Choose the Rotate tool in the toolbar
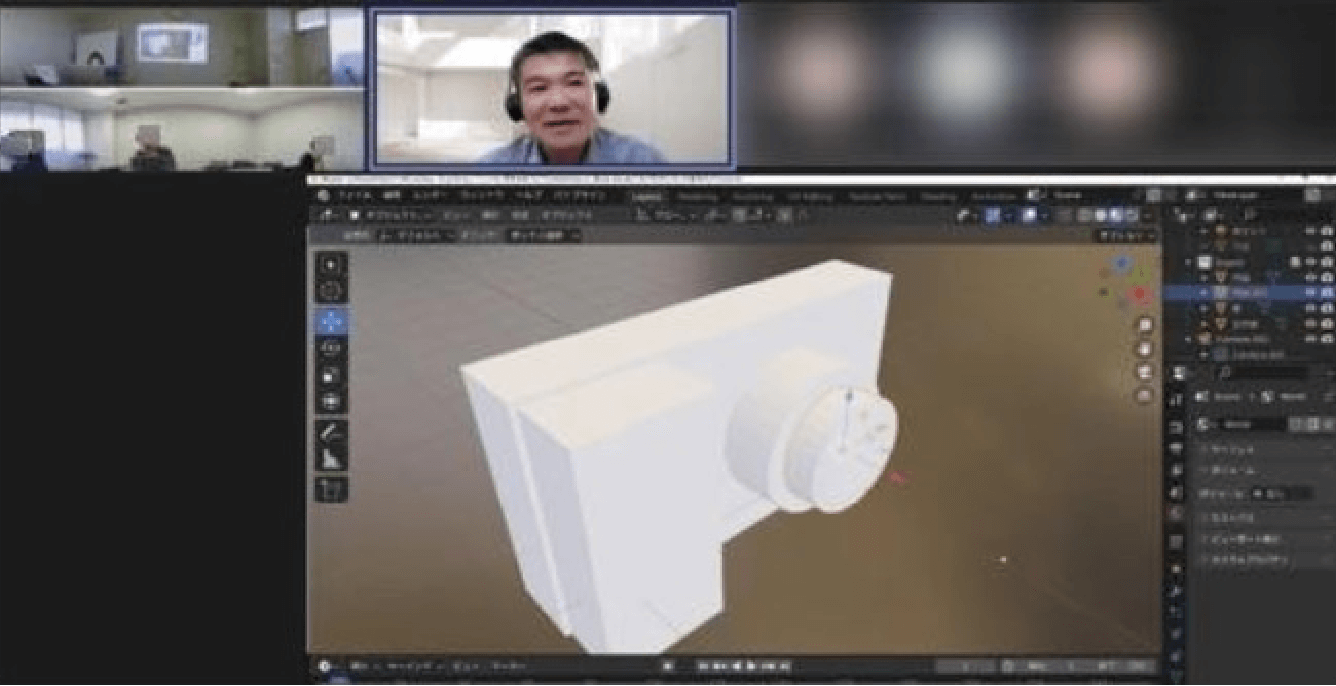Image resolution: width=1336 pixels, height=686 pixels. (x=332, y=348)
